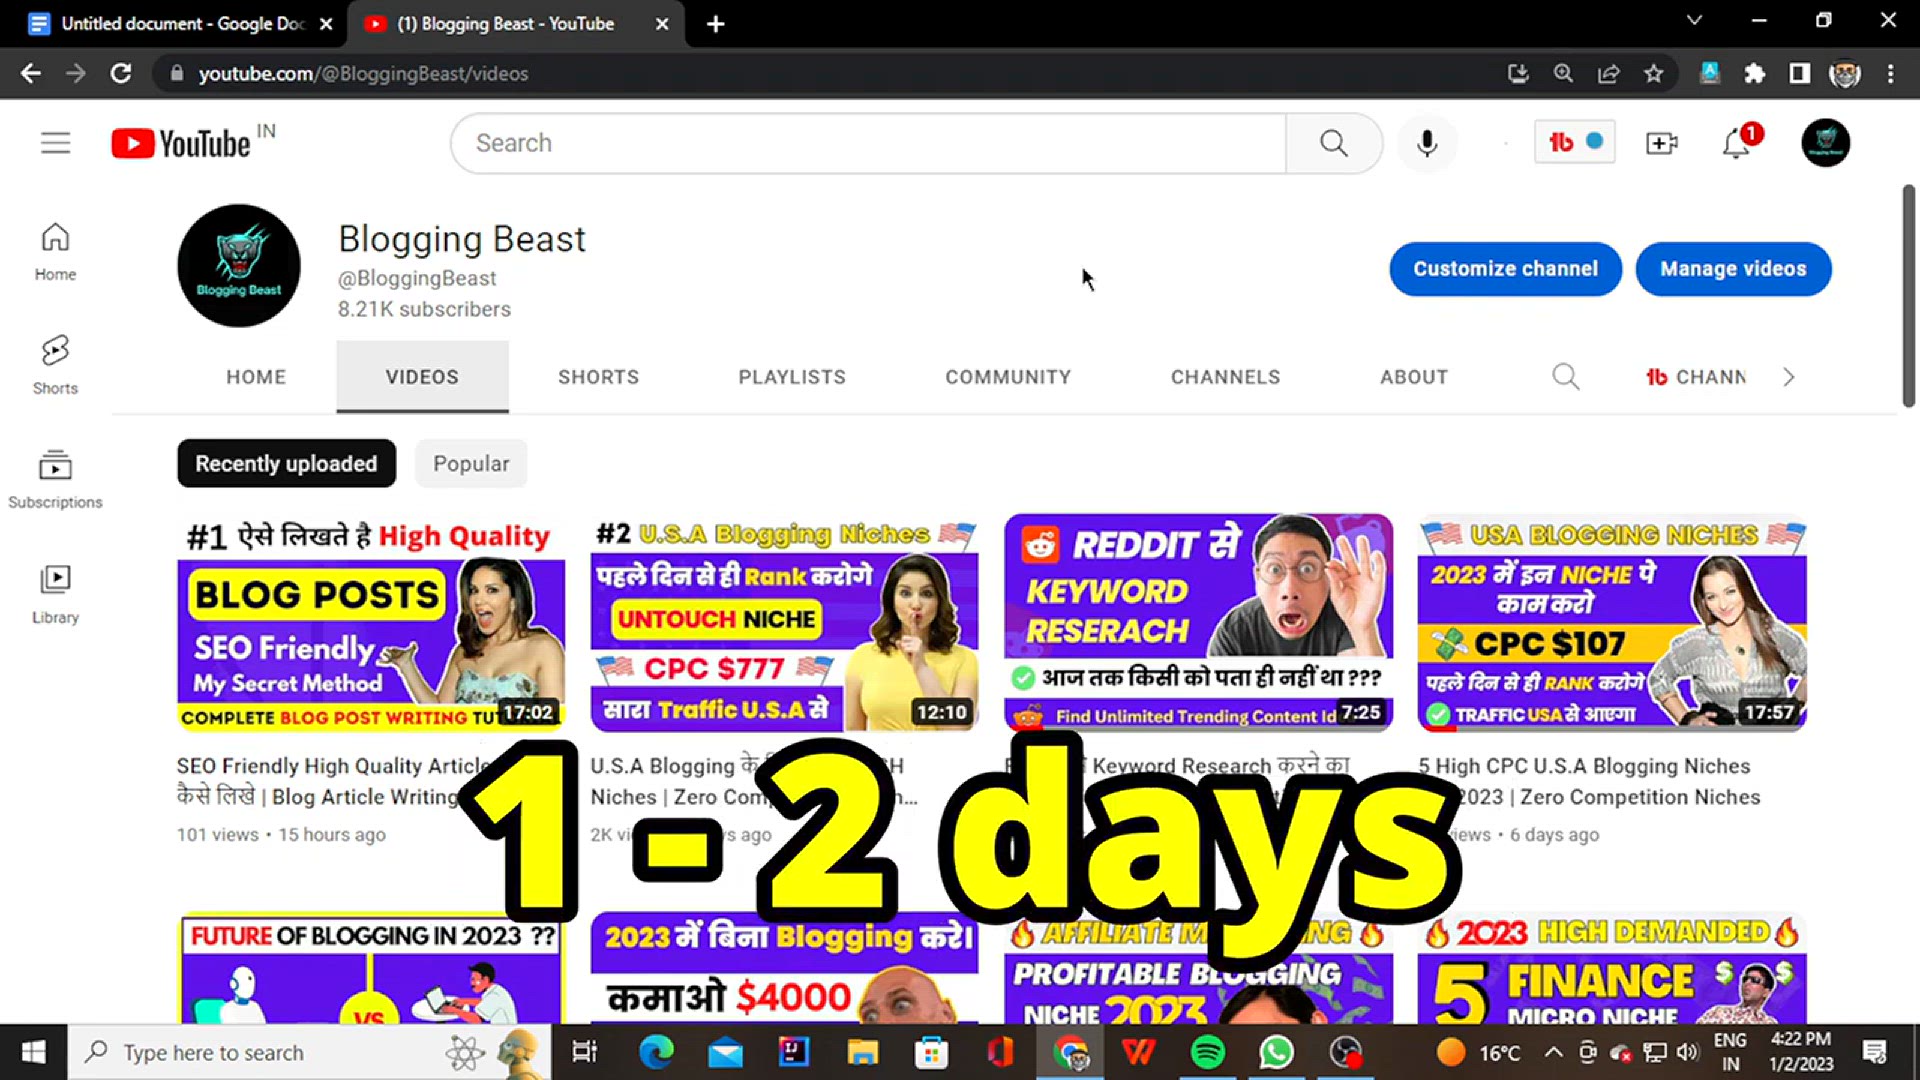The width and height of the screenshot is (1920, 1080).
Task: Click the channel search magnifier icon
Action: pos(1566,377)
